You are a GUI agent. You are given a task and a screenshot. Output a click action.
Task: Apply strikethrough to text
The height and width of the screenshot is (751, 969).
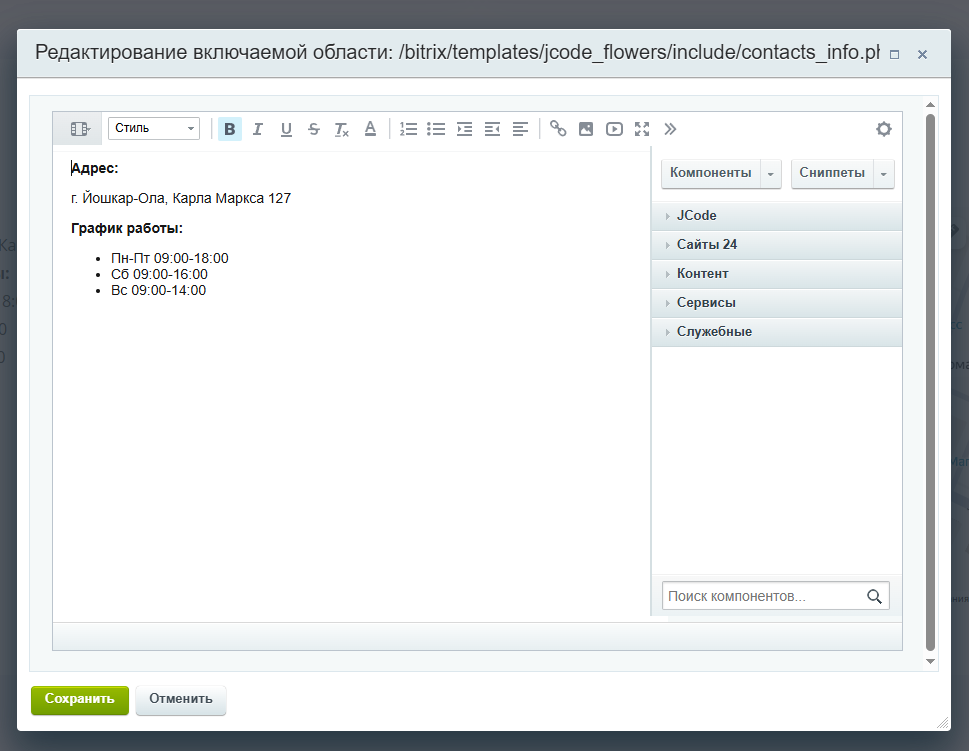click(x=314, y=129)
